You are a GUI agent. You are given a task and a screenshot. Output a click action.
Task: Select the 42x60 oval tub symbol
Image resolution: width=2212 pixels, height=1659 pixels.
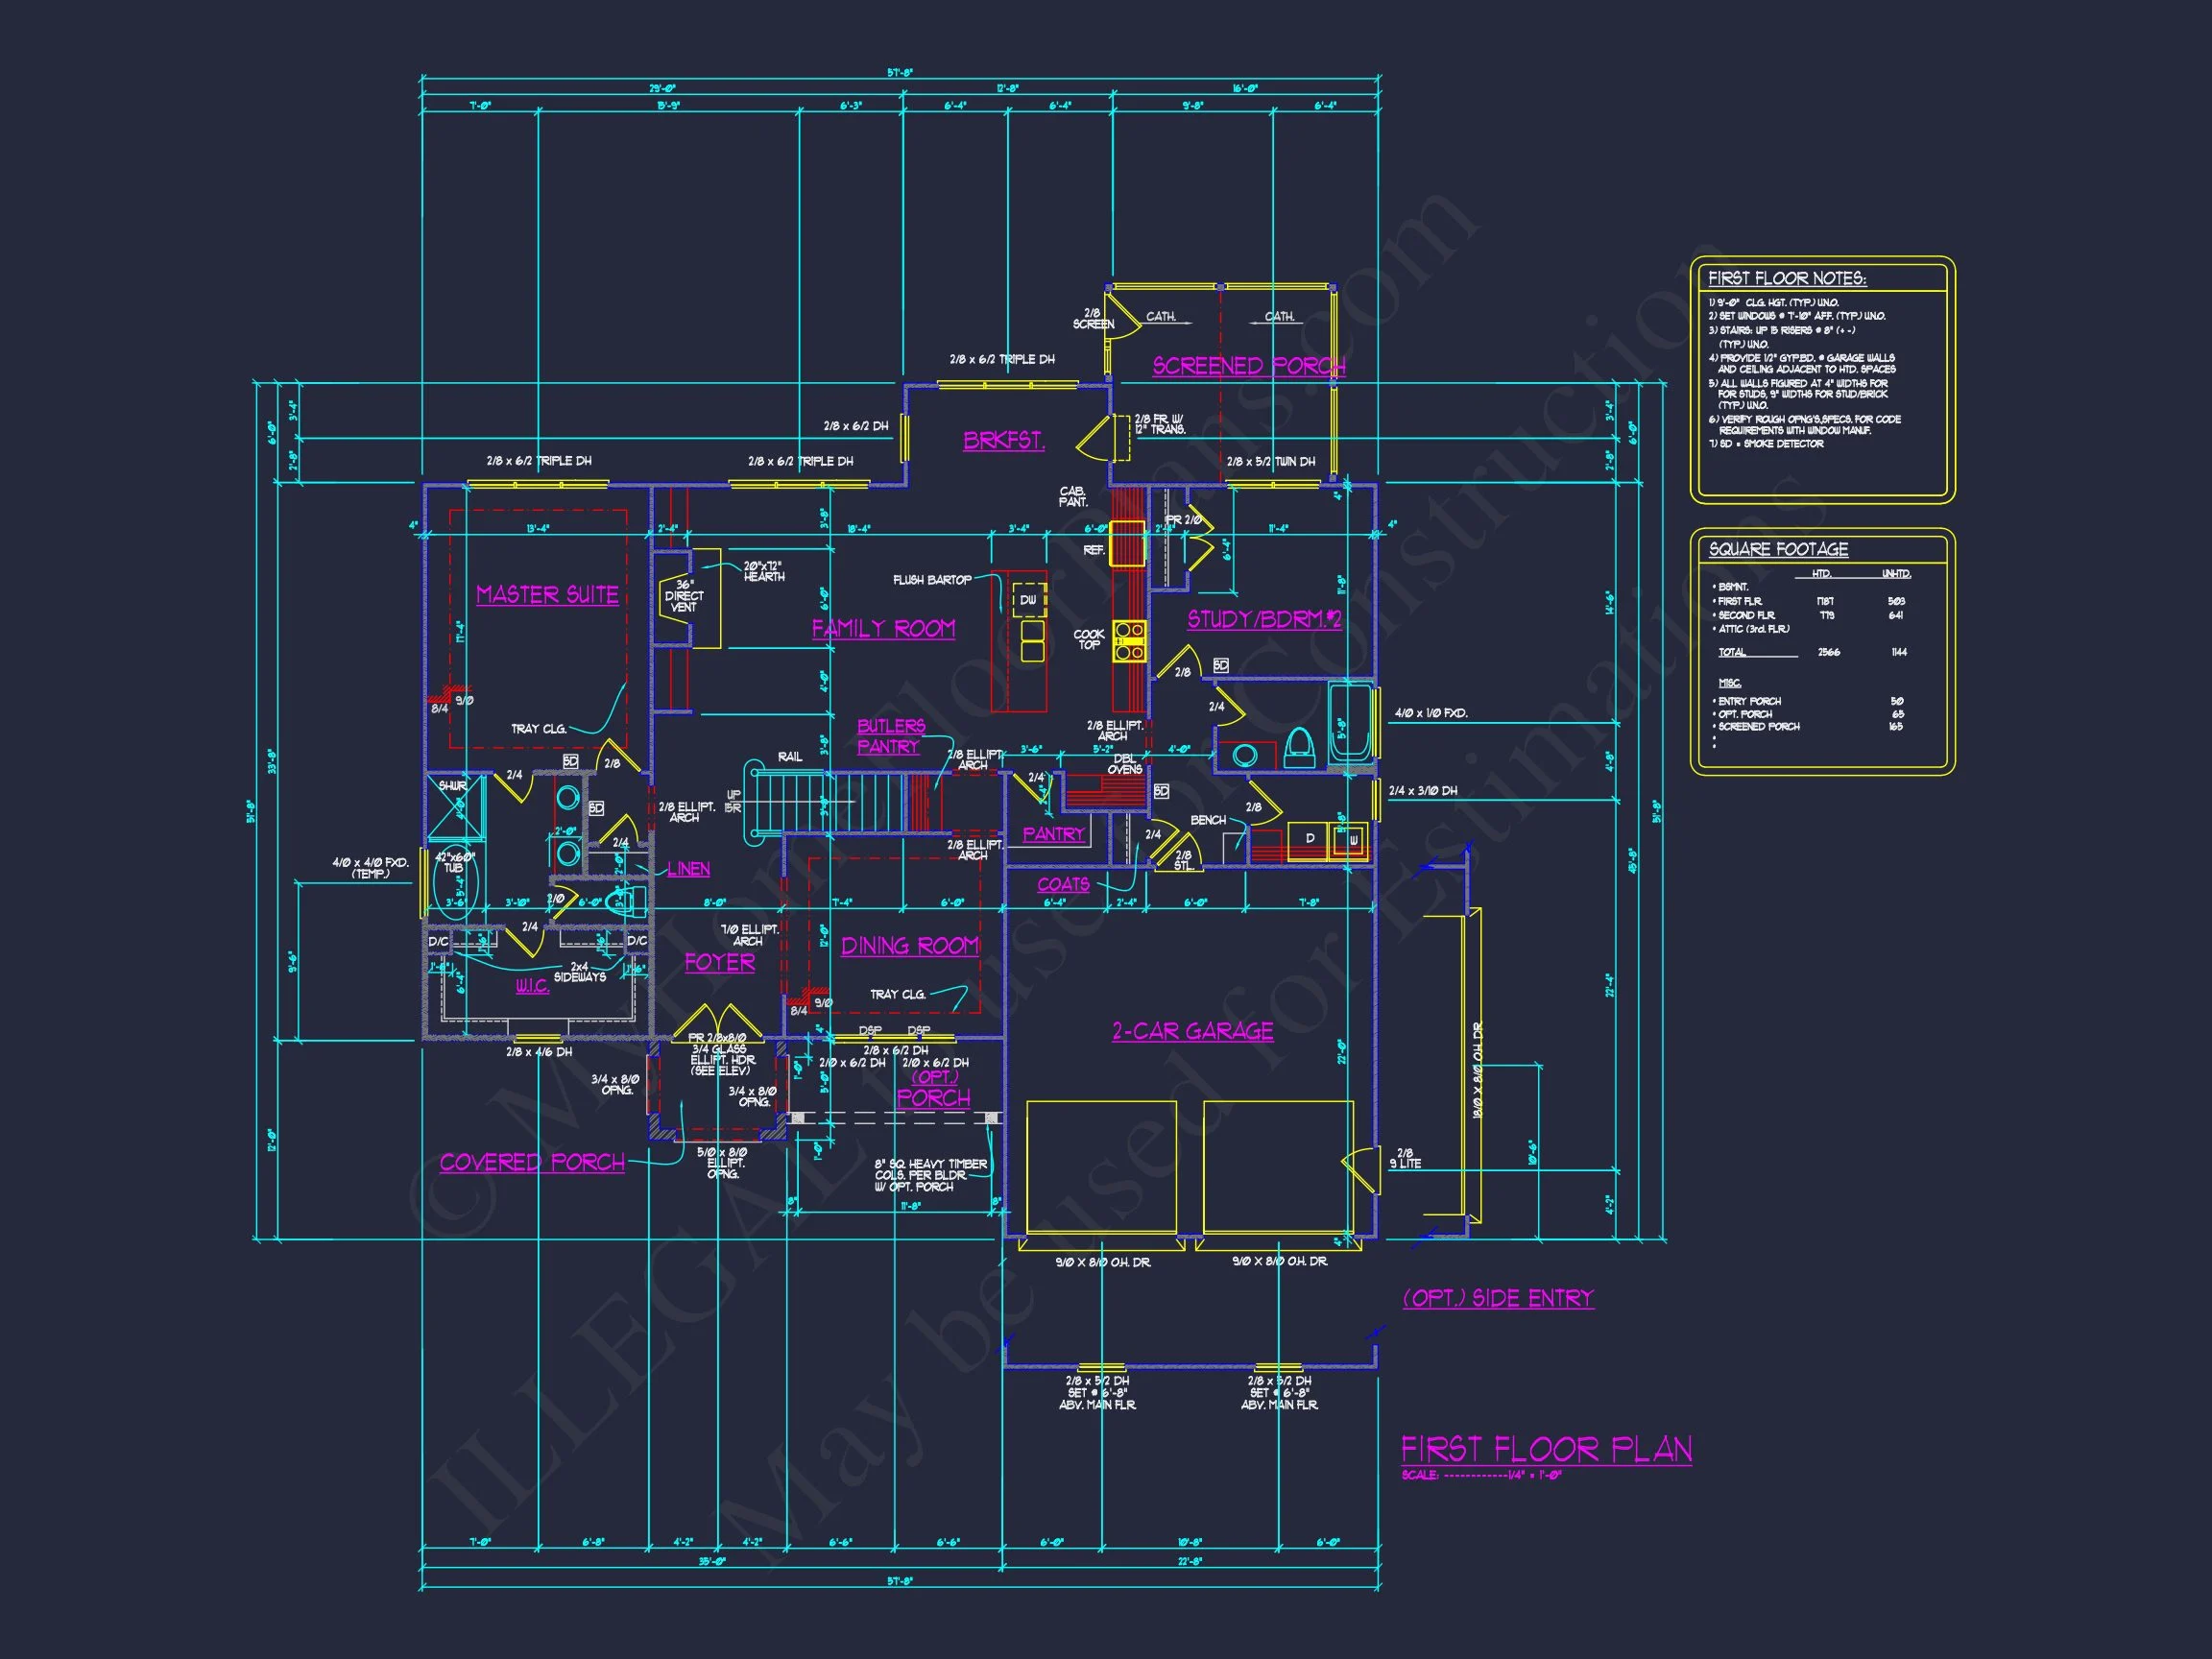pos(455,884)
